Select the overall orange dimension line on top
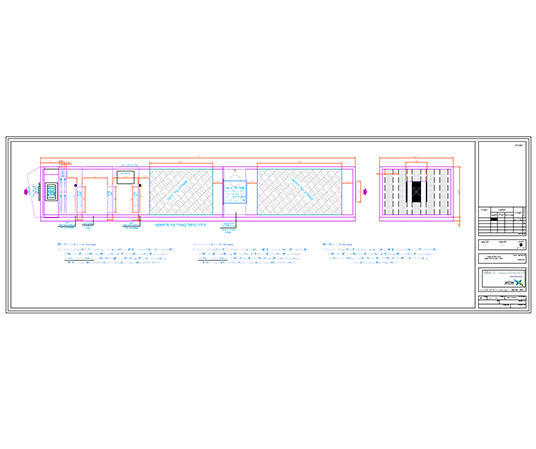Image resolution: width=536 pixels, height=449 pixels. pos(198,158)
